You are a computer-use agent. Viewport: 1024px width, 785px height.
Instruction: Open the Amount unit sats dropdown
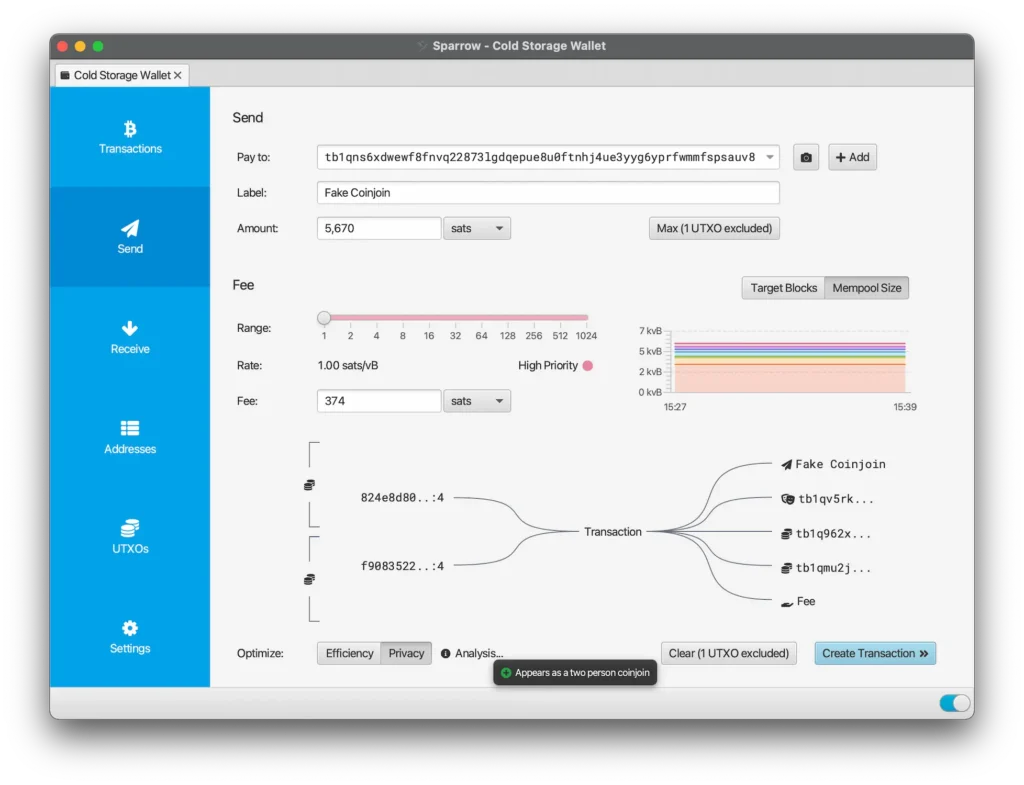coord(477,229)
